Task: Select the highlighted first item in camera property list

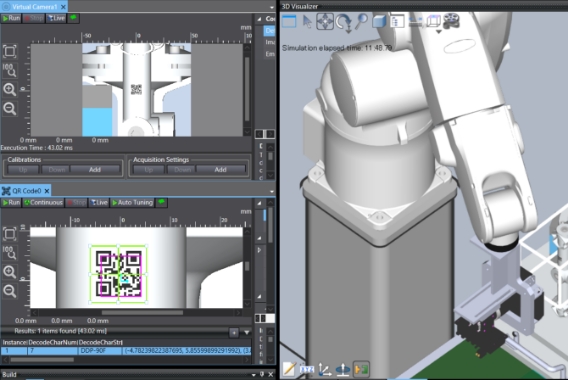Action: pos(269,31)
